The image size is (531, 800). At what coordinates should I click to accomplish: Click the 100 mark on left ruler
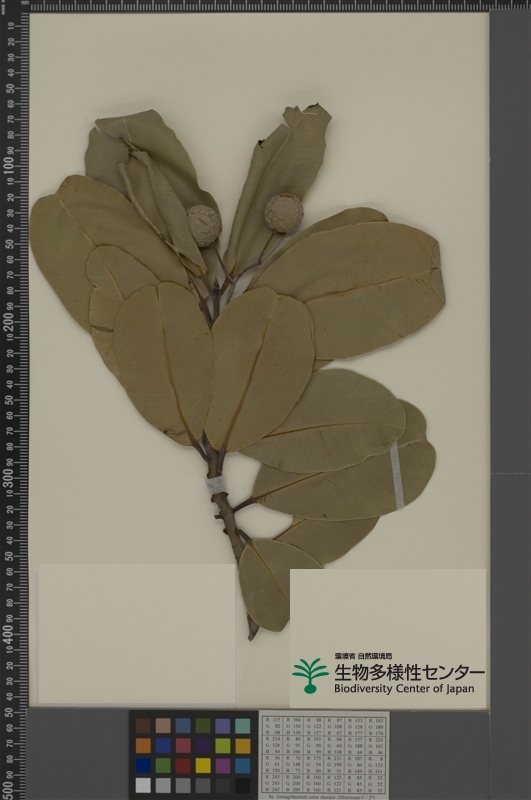pyautogui.click(x=8, y=165)
